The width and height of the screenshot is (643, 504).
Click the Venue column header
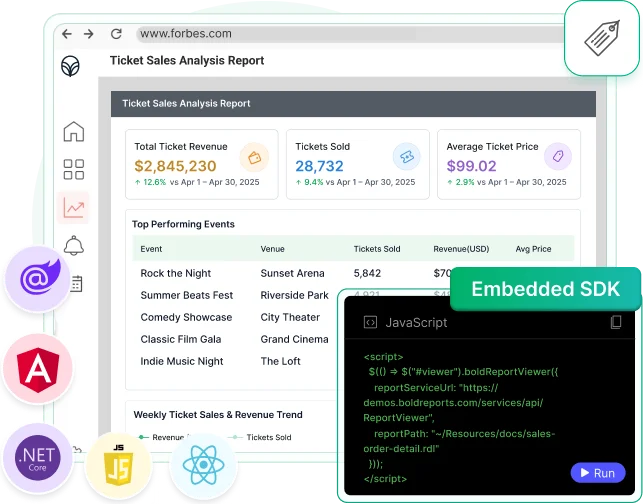(x=272, y=249)
